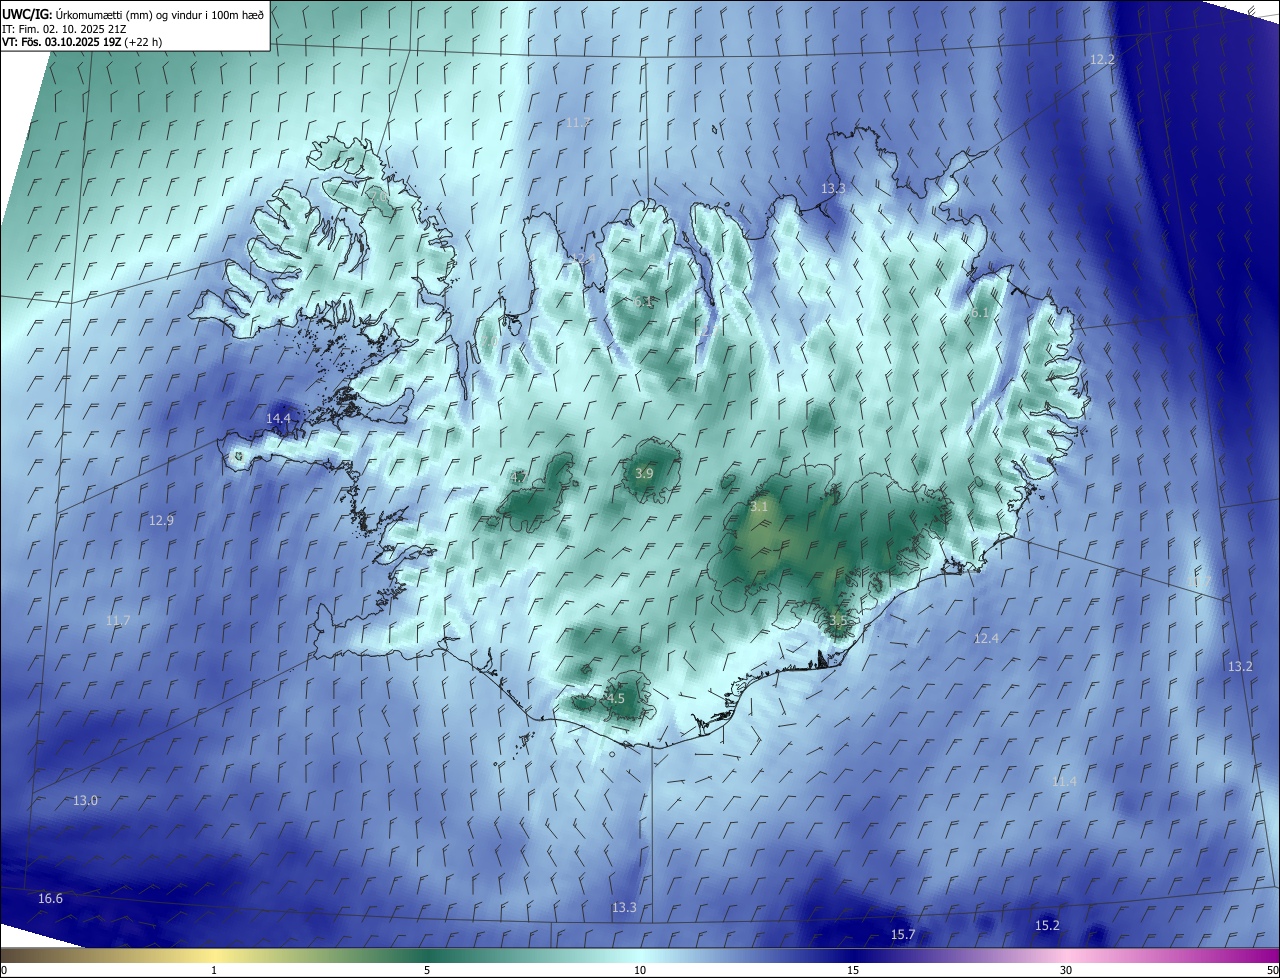Viewport: 1280px width, 978px height.
Task: Click the '5' tick on the colour scale
Action: [x=427, y=970]
